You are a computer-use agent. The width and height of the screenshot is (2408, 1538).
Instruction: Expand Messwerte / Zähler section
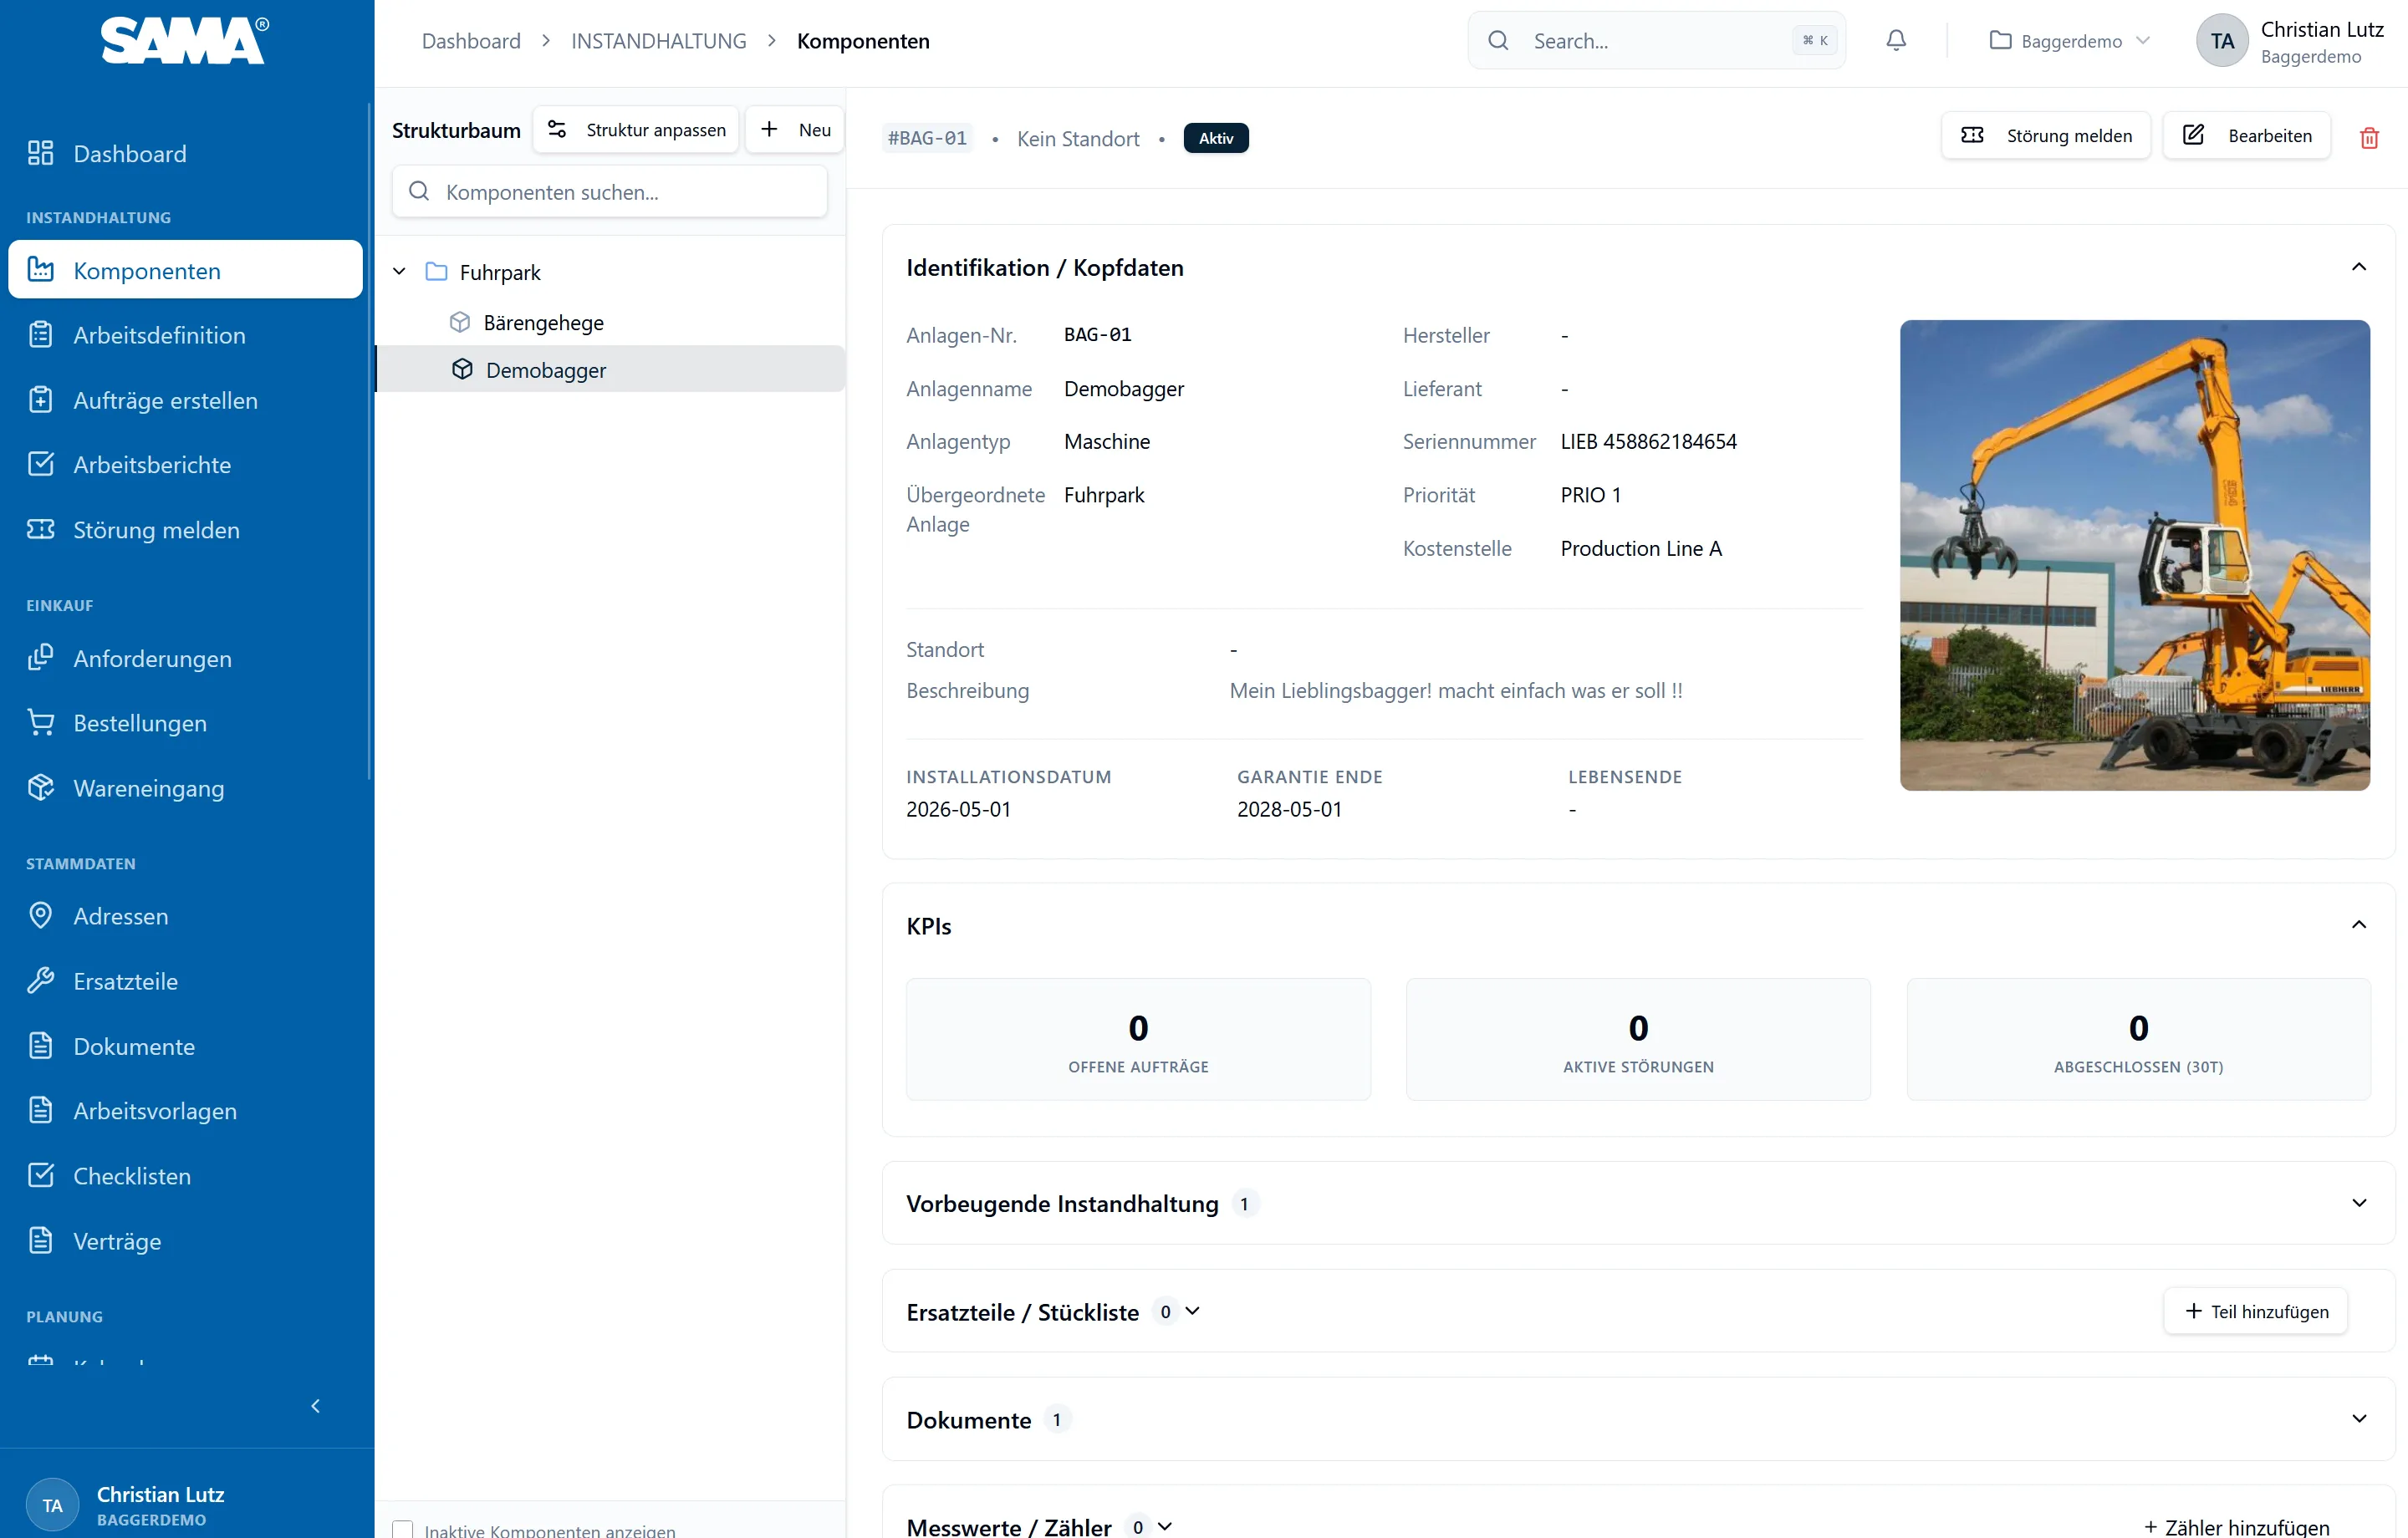pyautogui.click(x=1164, y=1526)
